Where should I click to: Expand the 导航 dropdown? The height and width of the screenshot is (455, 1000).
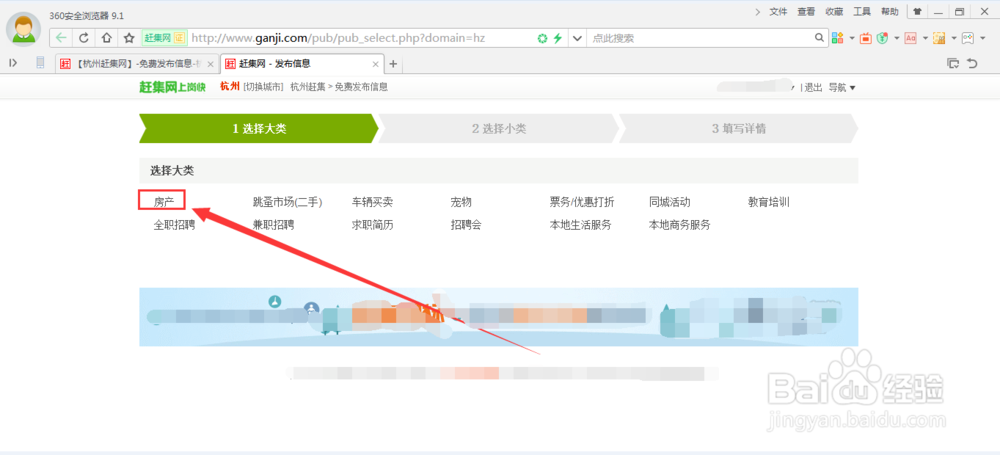point(842,87)
